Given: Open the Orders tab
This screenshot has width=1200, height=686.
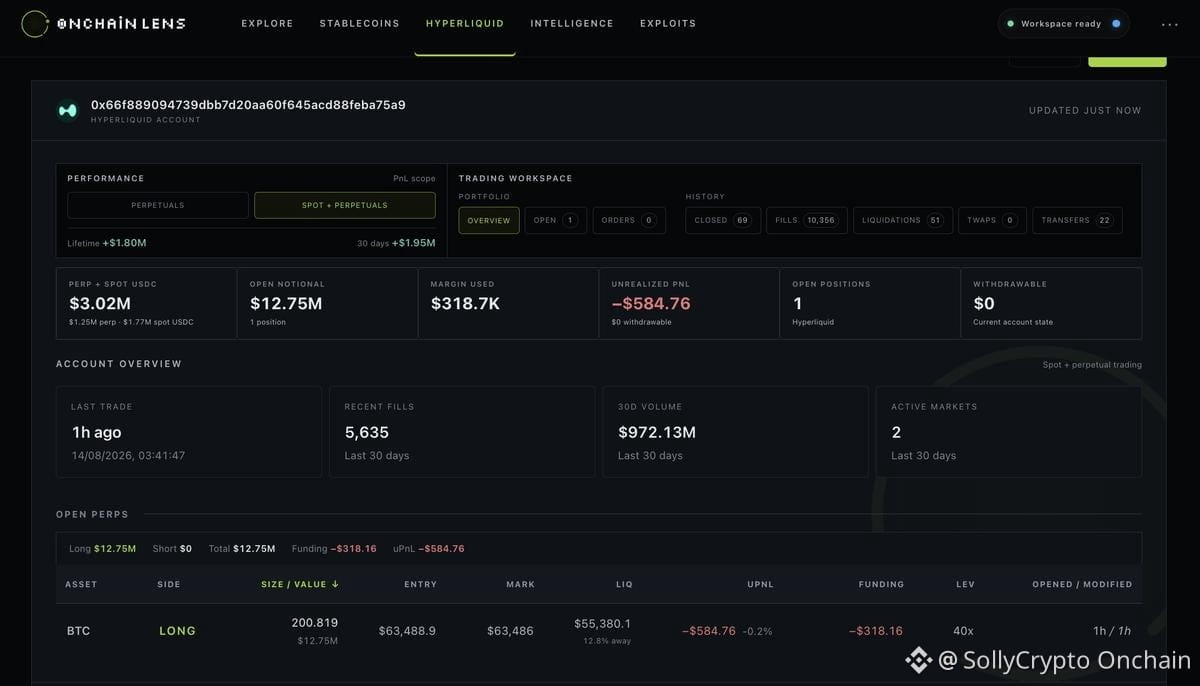Looking at the screenshot, I should click(x=630, y=220).
